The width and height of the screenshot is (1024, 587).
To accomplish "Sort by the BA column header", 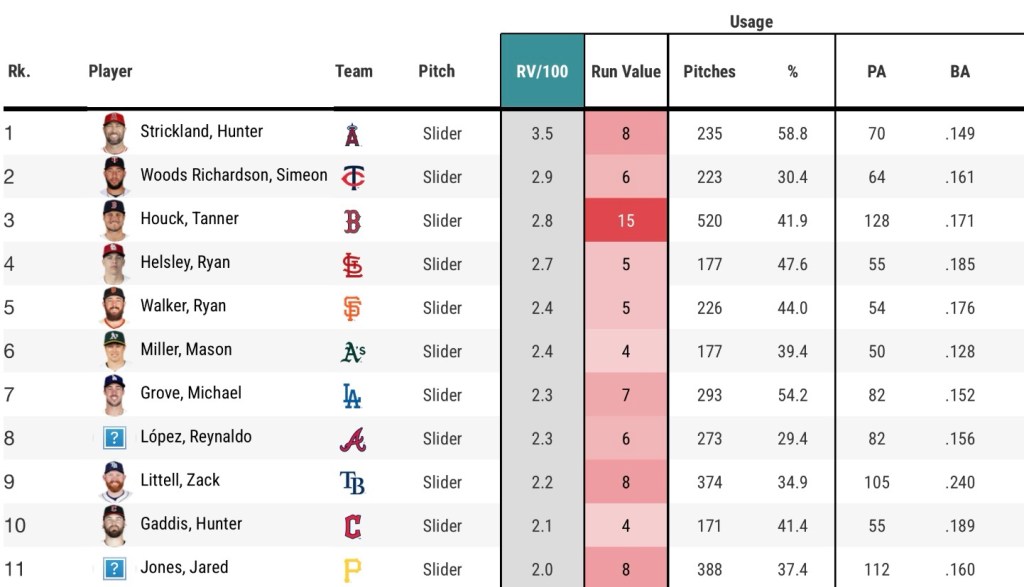I will (960, 71).
